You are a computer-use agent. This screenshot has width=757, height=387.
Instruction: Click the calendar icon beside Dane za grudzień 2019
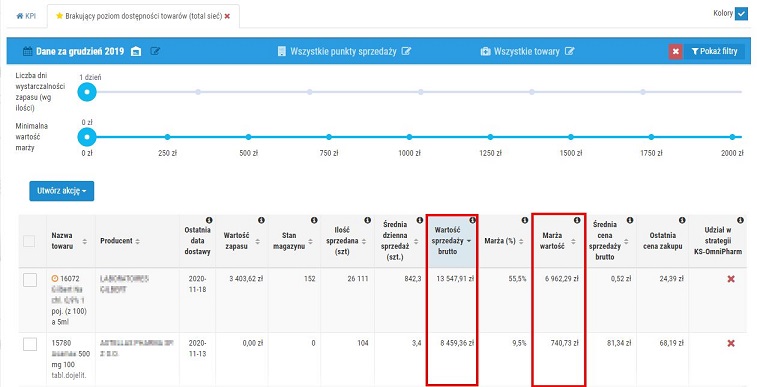click(28, 51)
